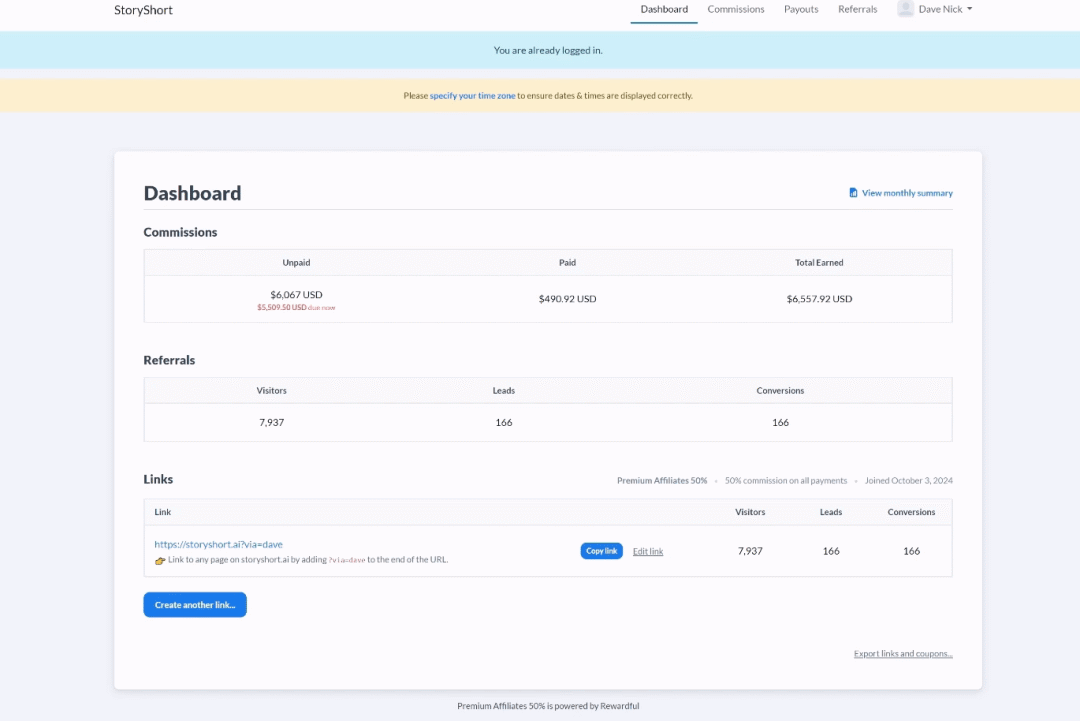1080x721 pixels.
Task: Click the user avatar icon beside Dave Nick
Action: point(905,8)
